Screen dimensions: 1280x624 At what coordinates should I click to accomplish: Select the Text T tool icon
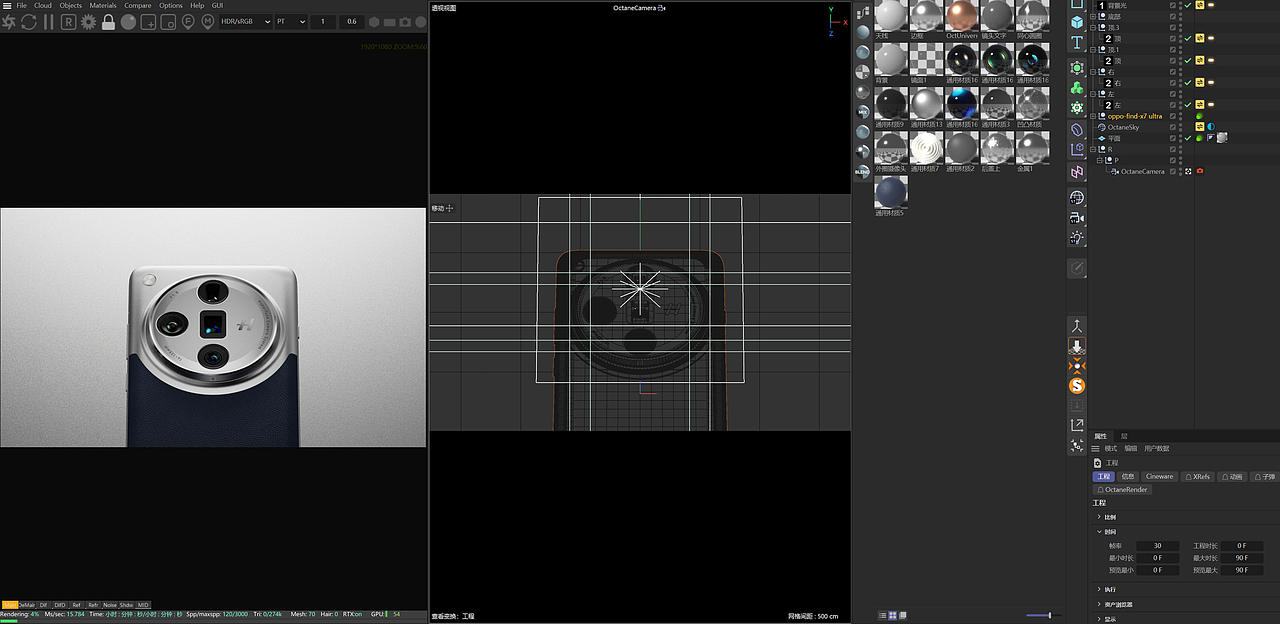(x=1077, y=43)
